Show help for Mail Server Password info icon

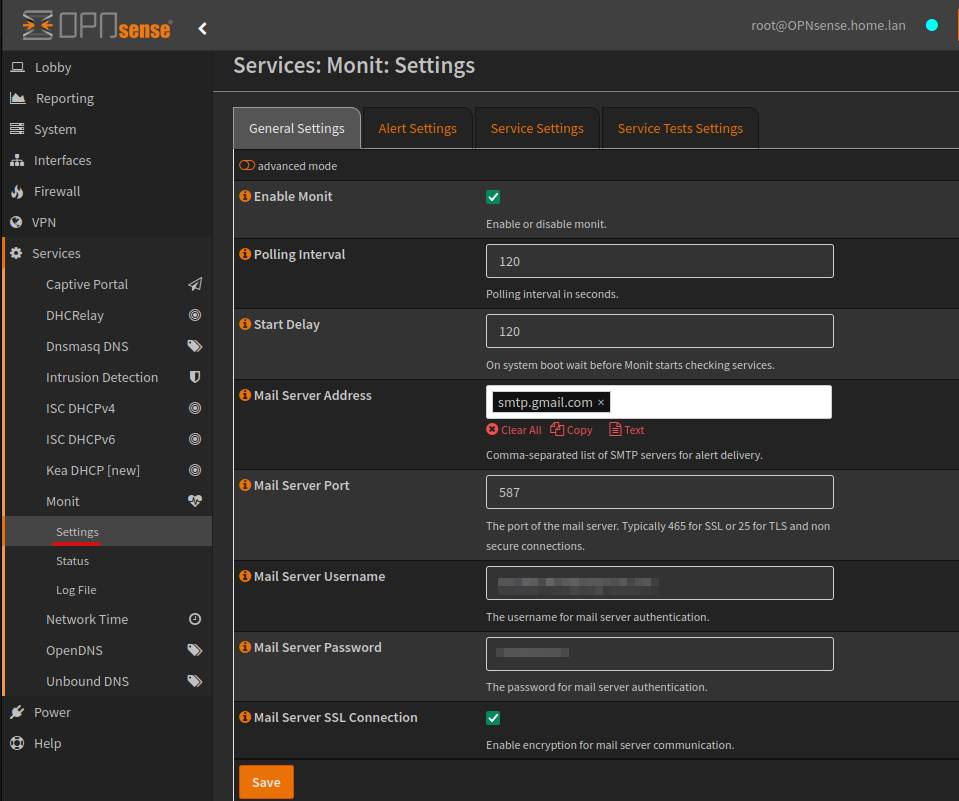point(245,648)
